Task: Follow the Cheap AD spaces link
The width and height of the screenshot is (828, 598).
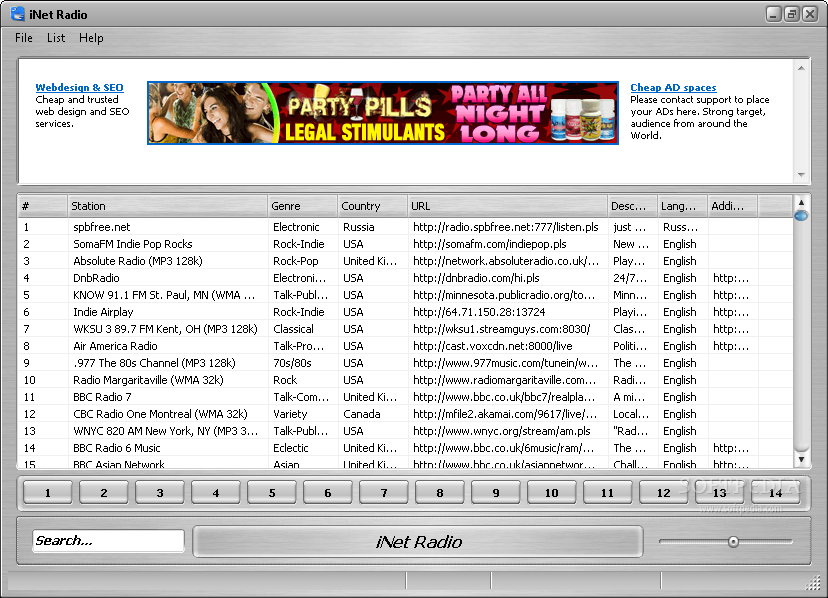Action: 673,88
